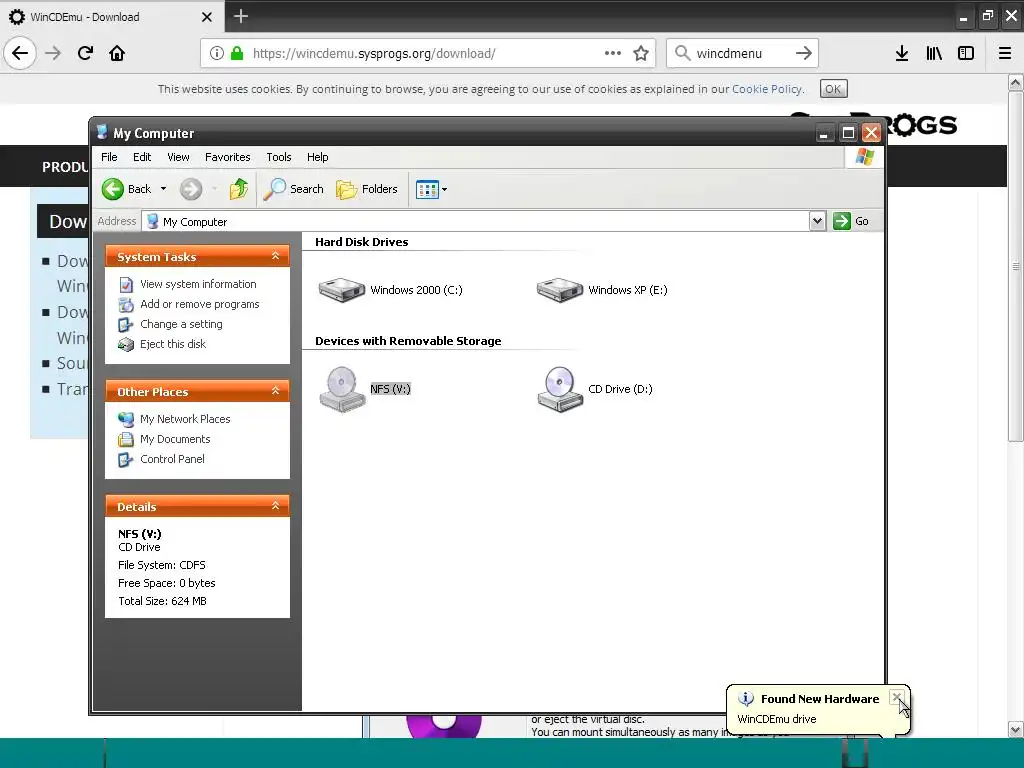Expand the Address bar dropdown

coord(817,221)
